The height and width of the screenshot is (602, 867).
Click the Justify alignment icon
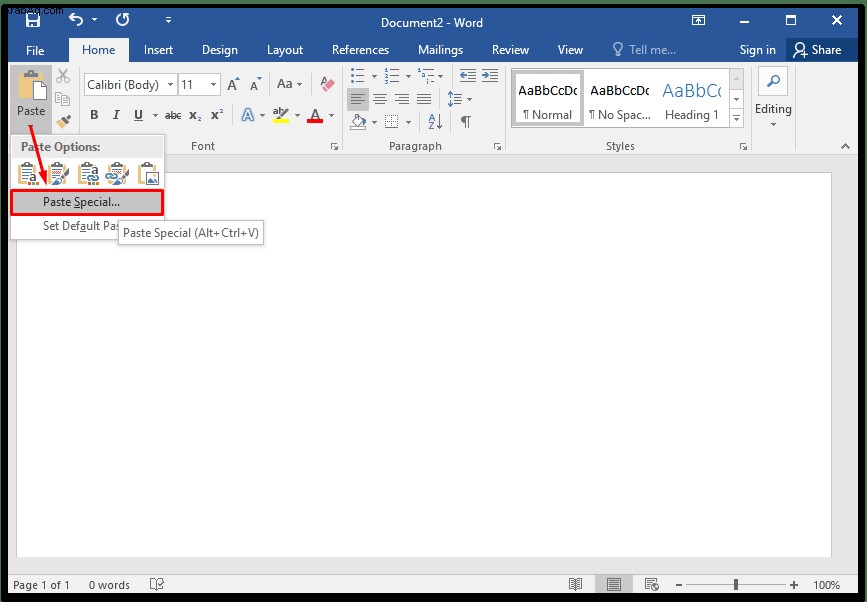[424, 100]
